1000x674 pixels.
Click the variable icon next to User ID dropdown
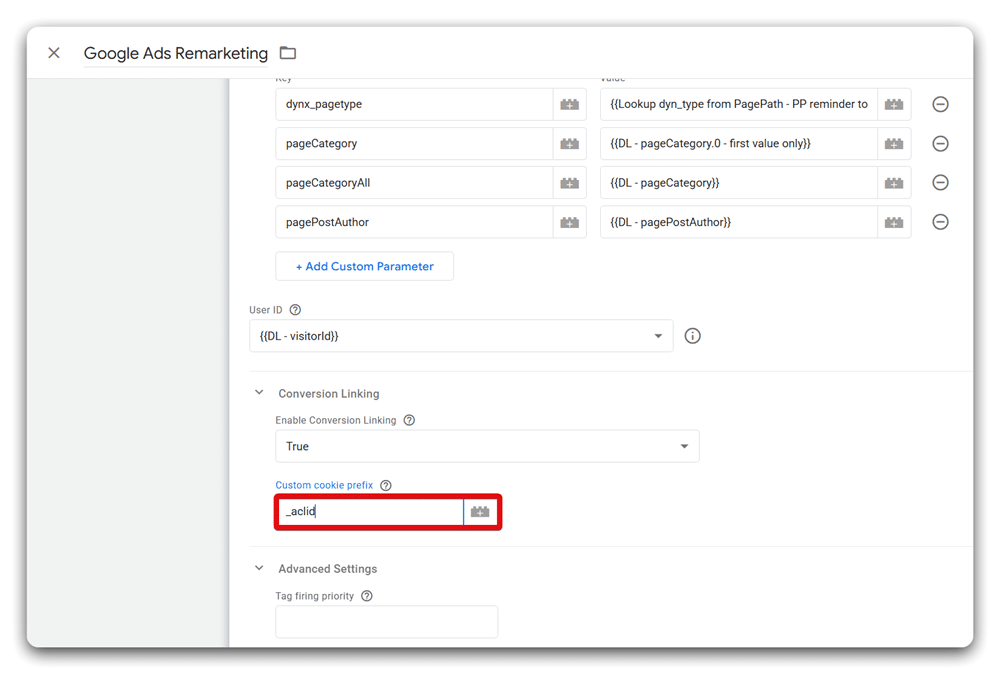point(692,335)
